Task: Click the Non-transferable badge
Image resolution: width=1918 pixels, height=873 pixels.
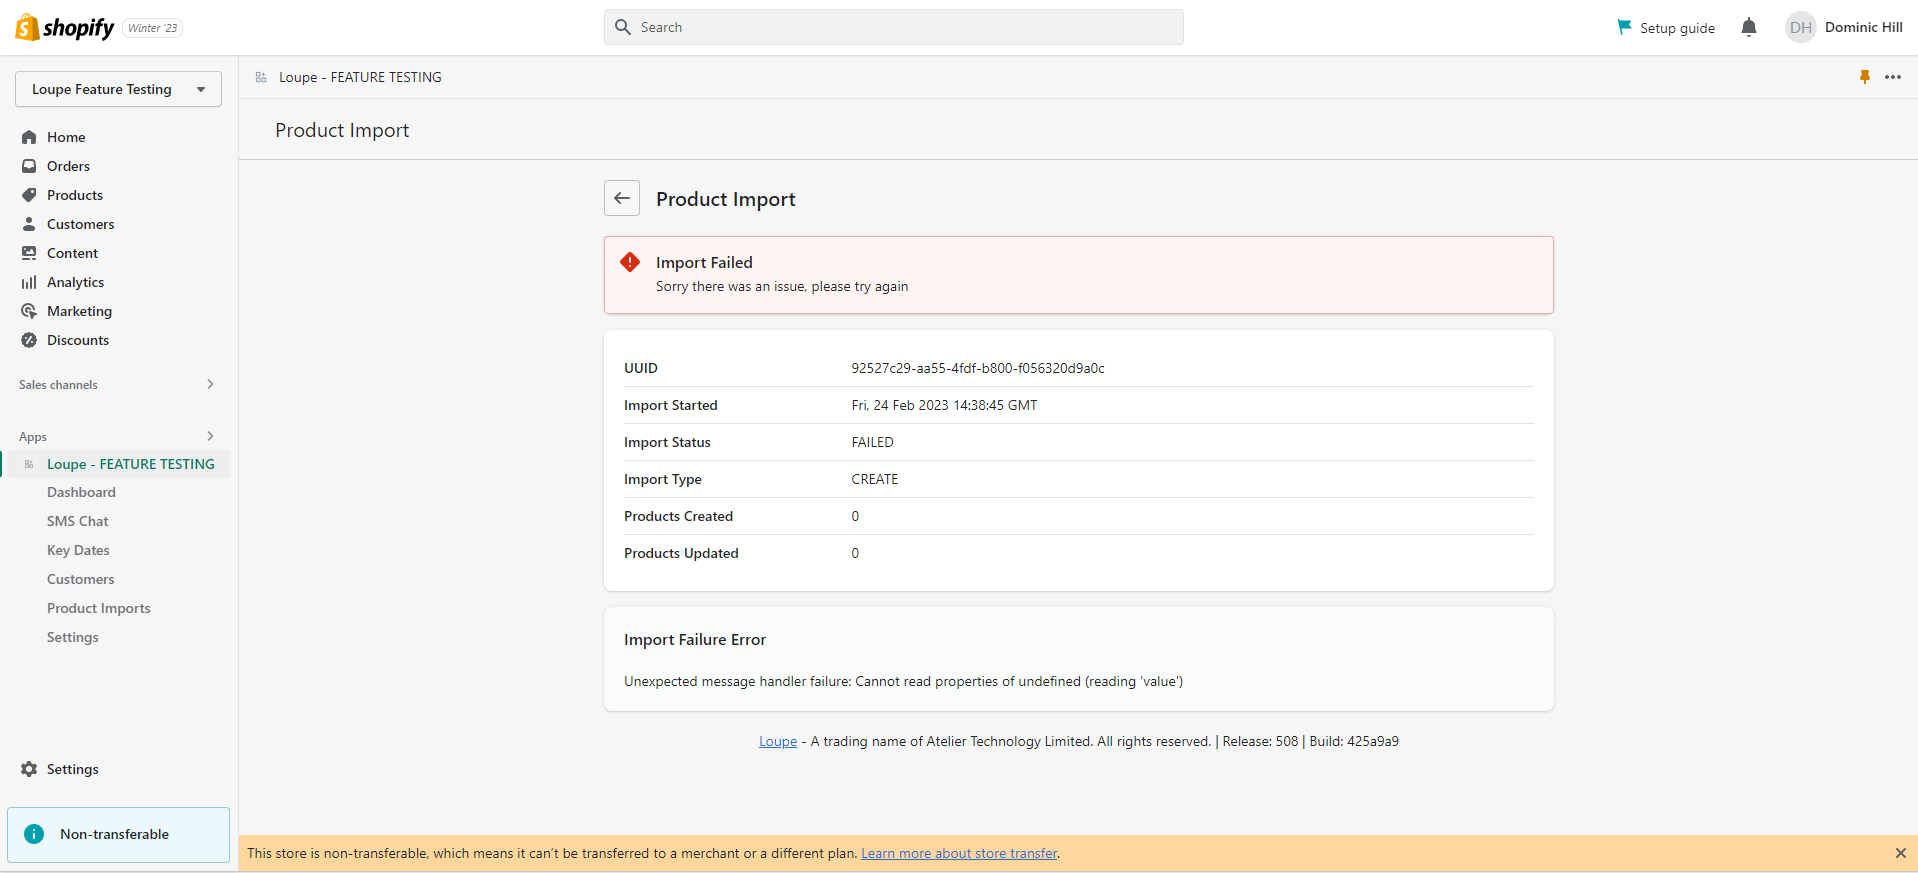Action: [118, 834]
